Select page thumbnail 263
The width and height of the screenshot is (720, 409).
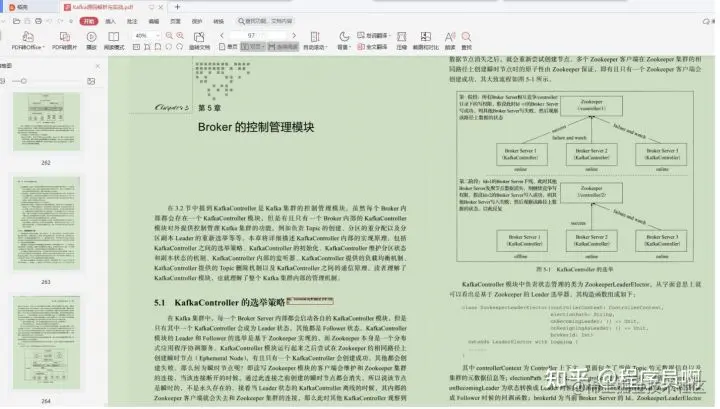coord(46,224)
